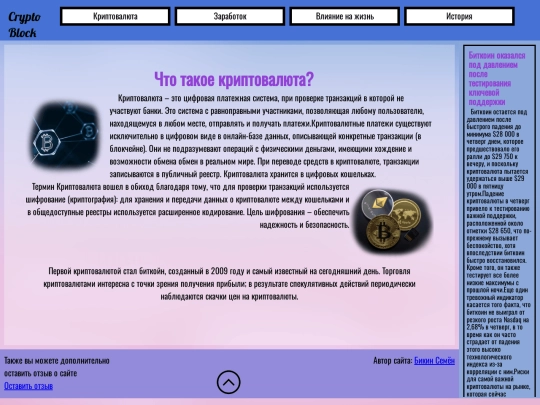Open the Влияние на жизнь navigation button
540x405 pixels.
(x=345, y=16)
